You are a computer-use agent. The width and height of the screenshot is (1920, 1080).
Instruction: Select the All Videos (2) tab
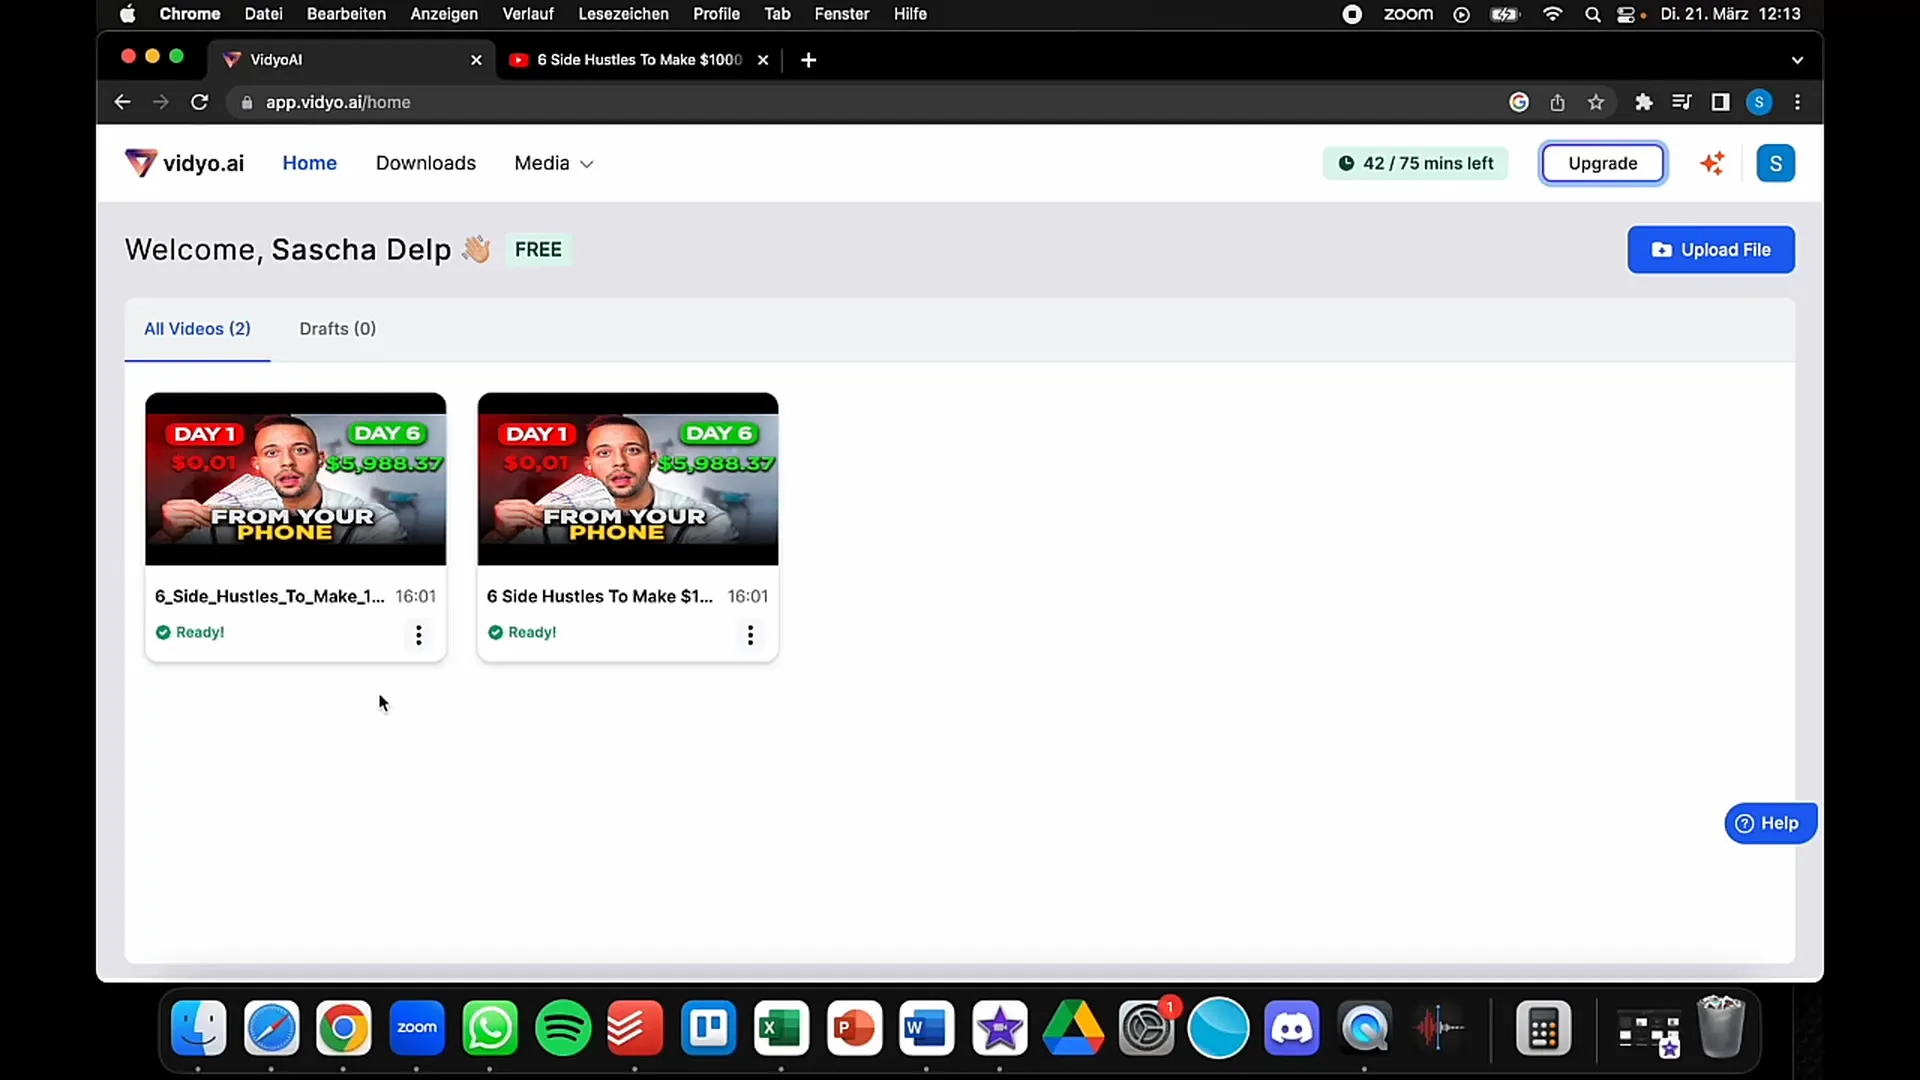click(196, 328)
